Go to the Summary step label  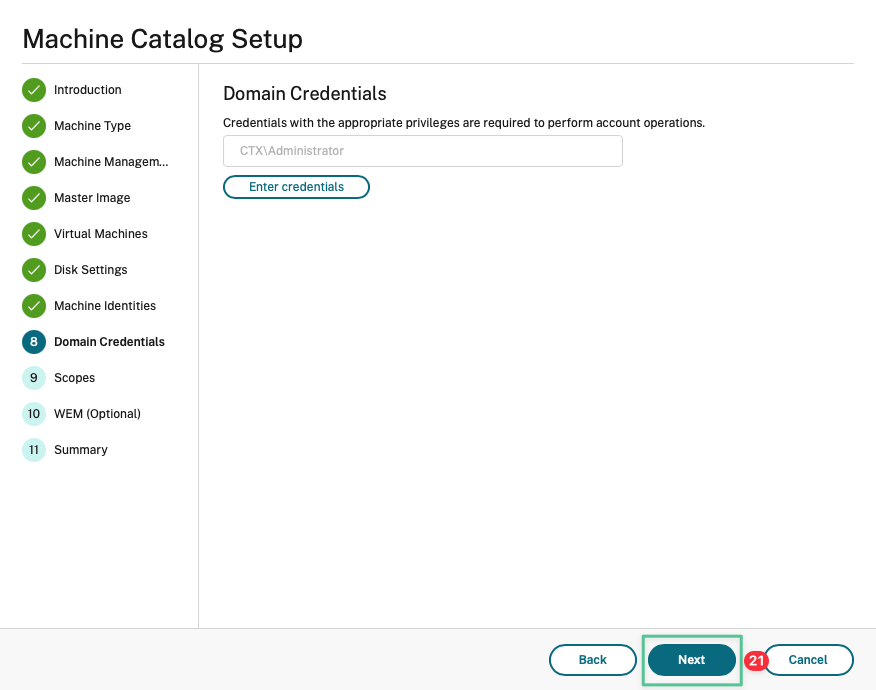81,450
